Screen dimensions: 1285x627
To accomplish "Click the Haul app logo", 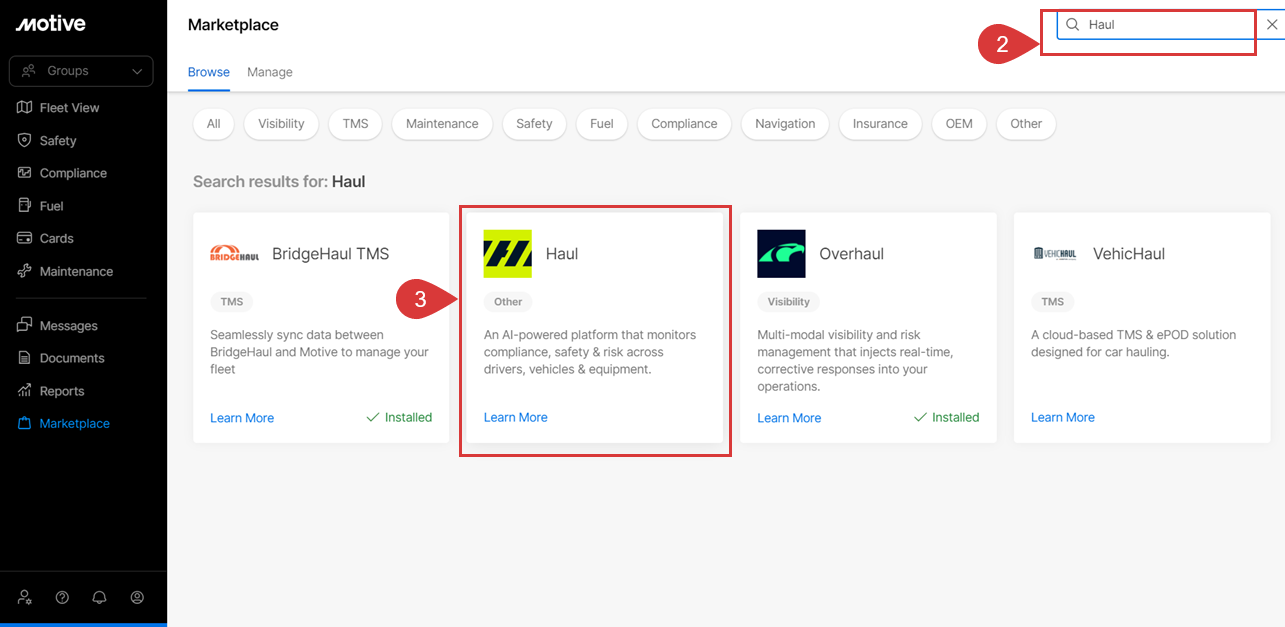I will click(508, 254).
